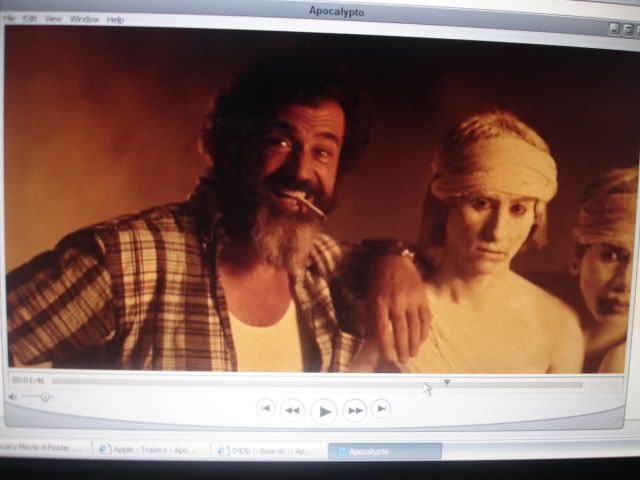This screenshot has width=640, height=480.
Task: Switch to IMDb Boards taskbar window
Action: [268, 451]
